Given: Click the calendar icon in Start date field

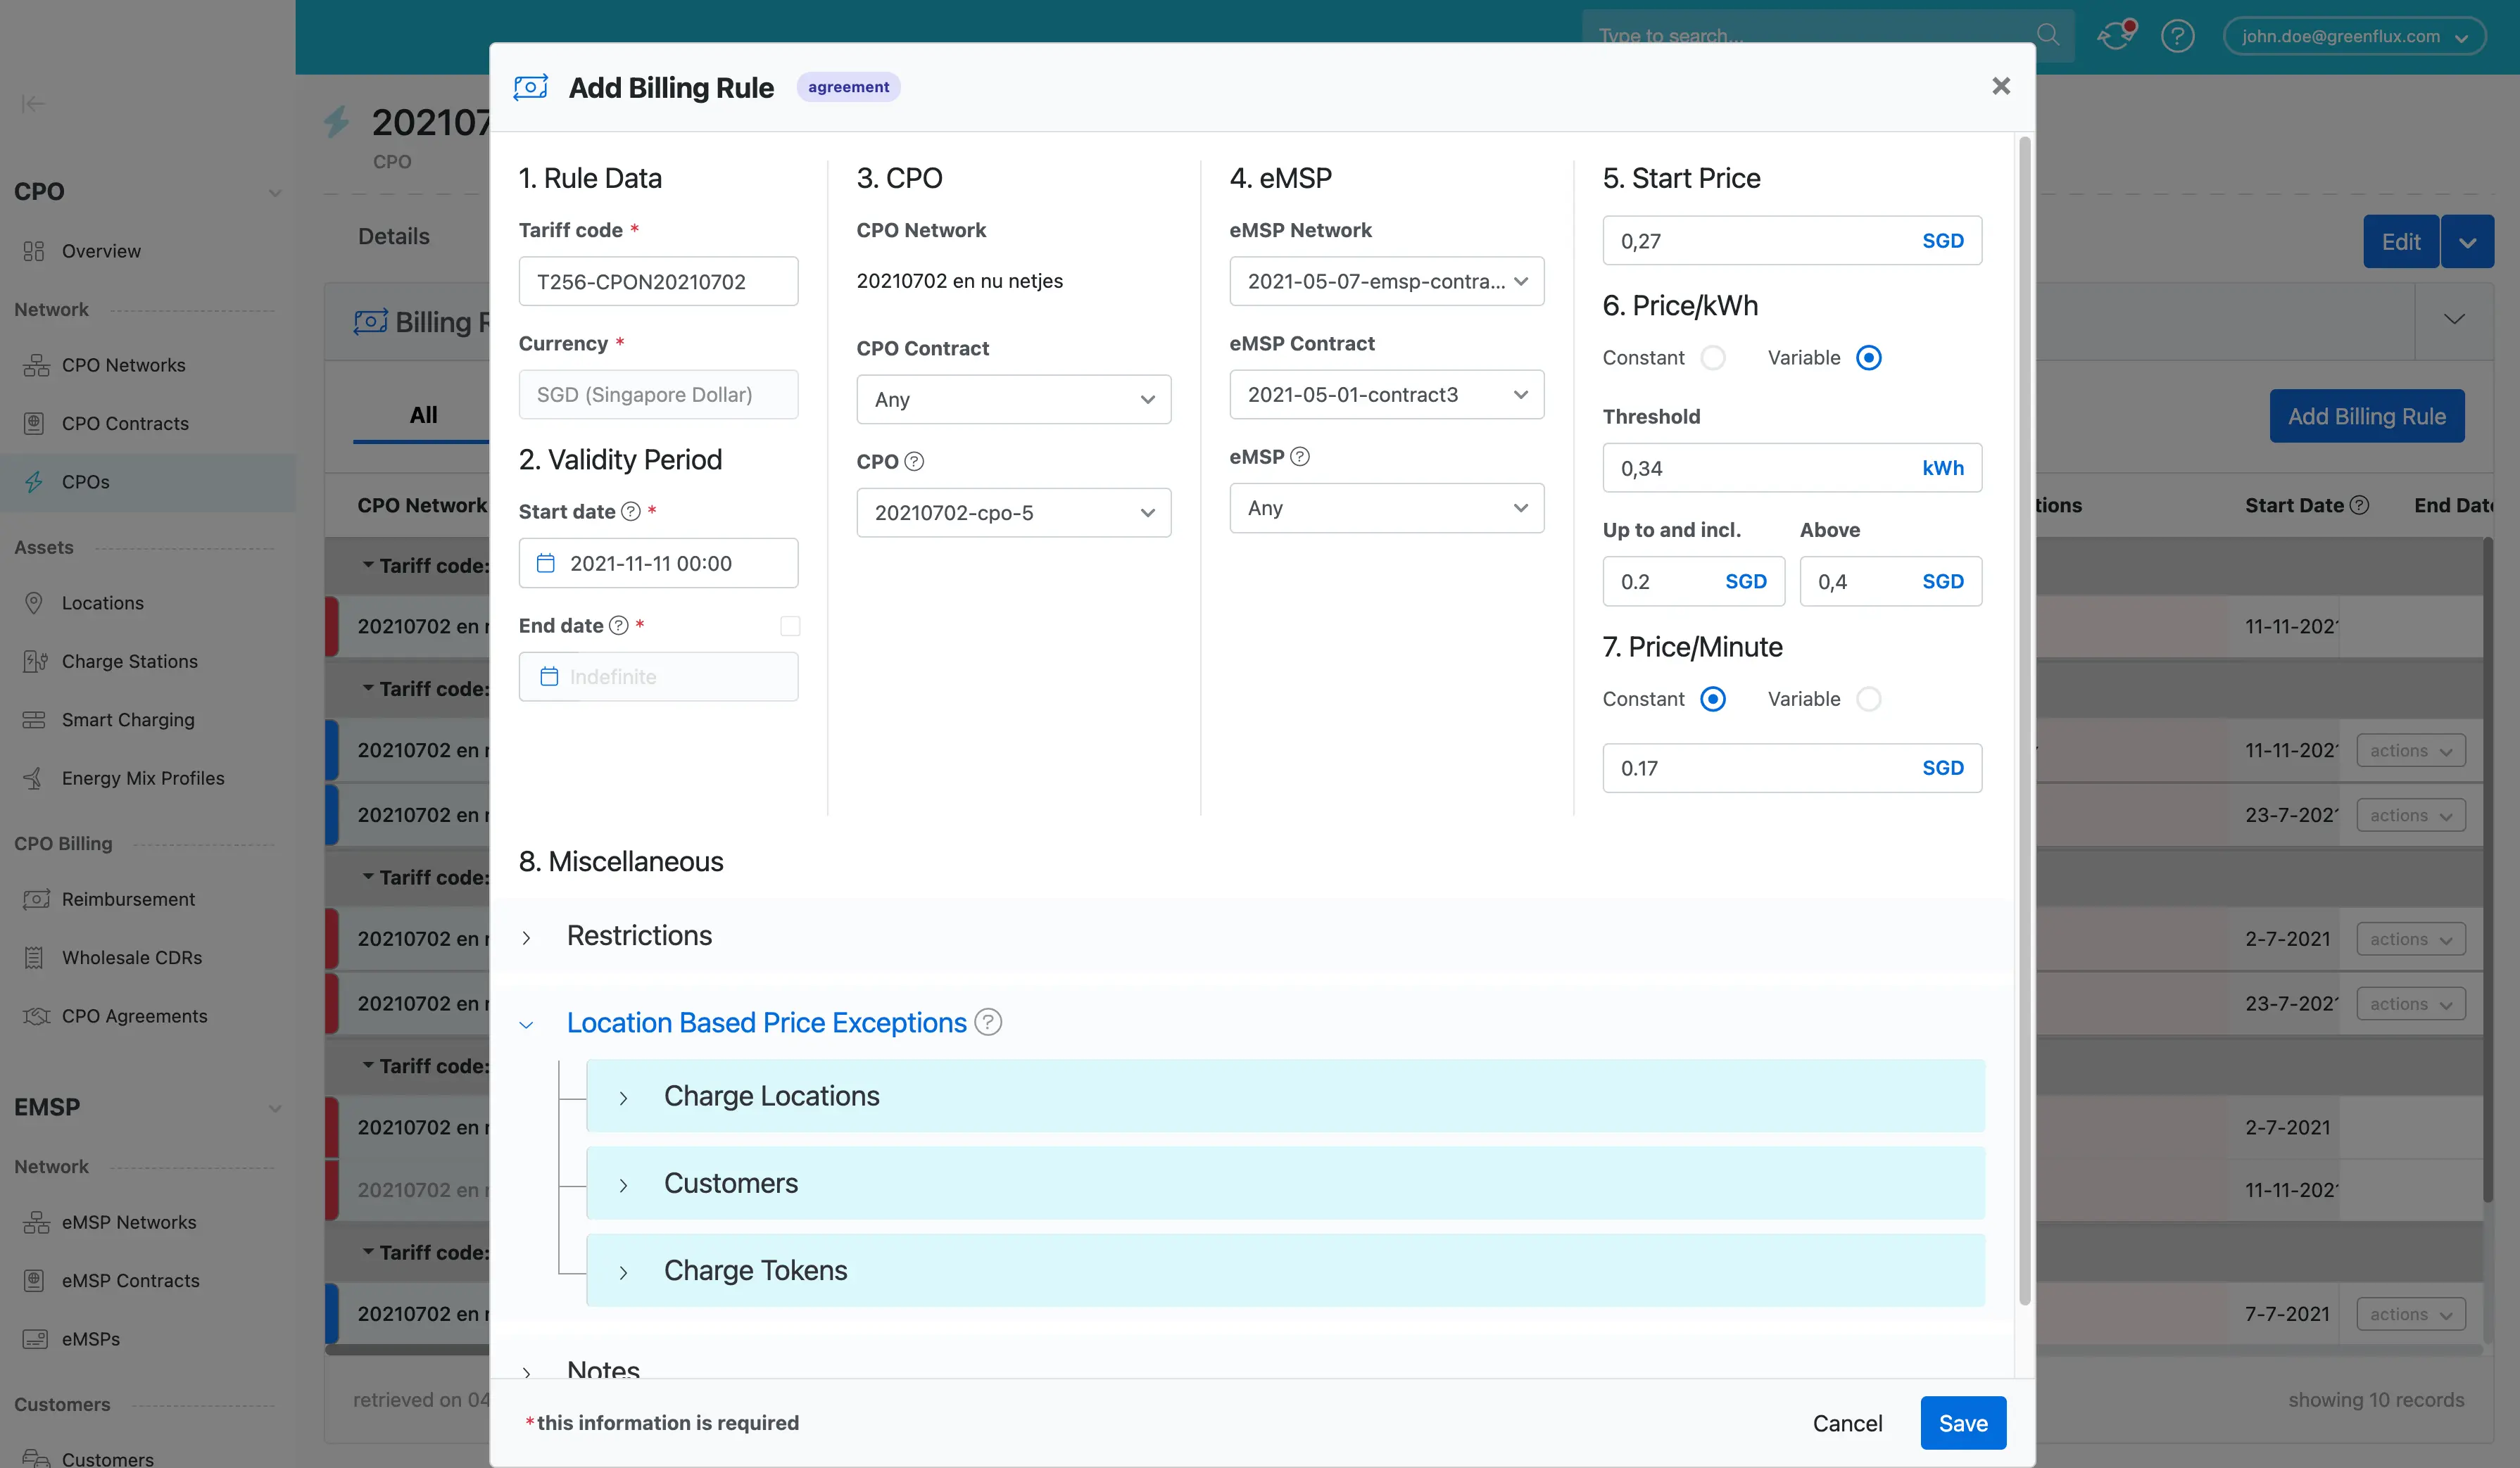Looking at the screenshot, I should 545,563.
